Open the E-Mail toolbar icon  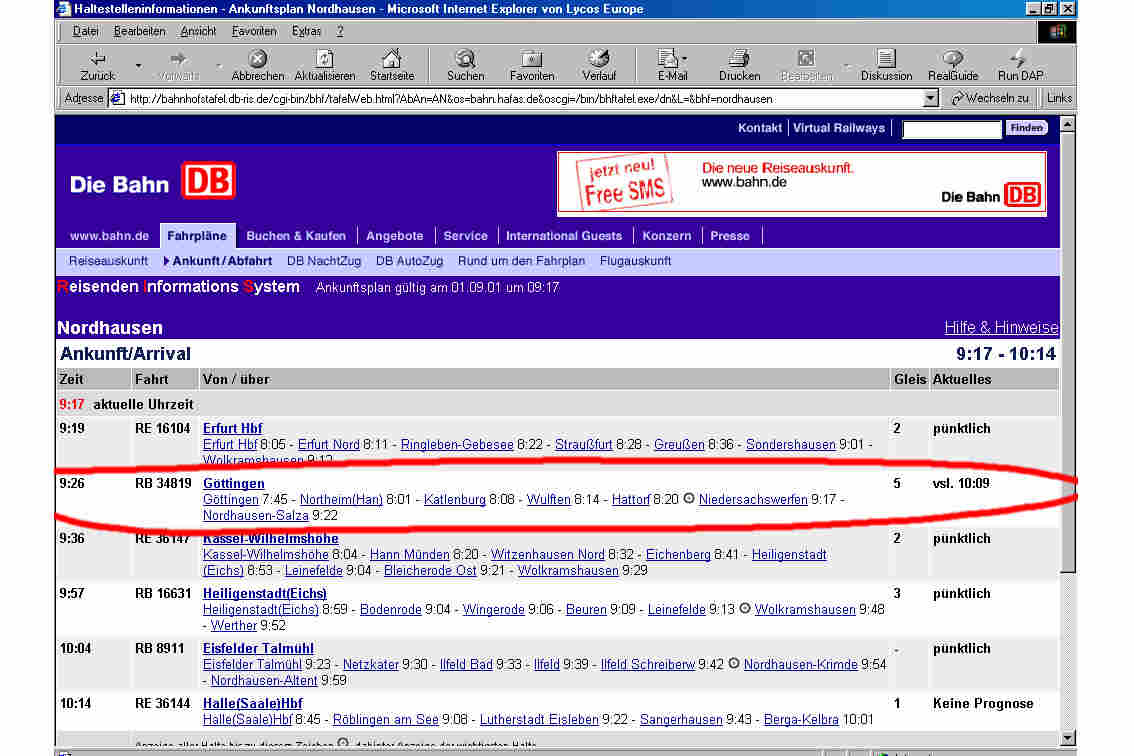coord(667,58)
